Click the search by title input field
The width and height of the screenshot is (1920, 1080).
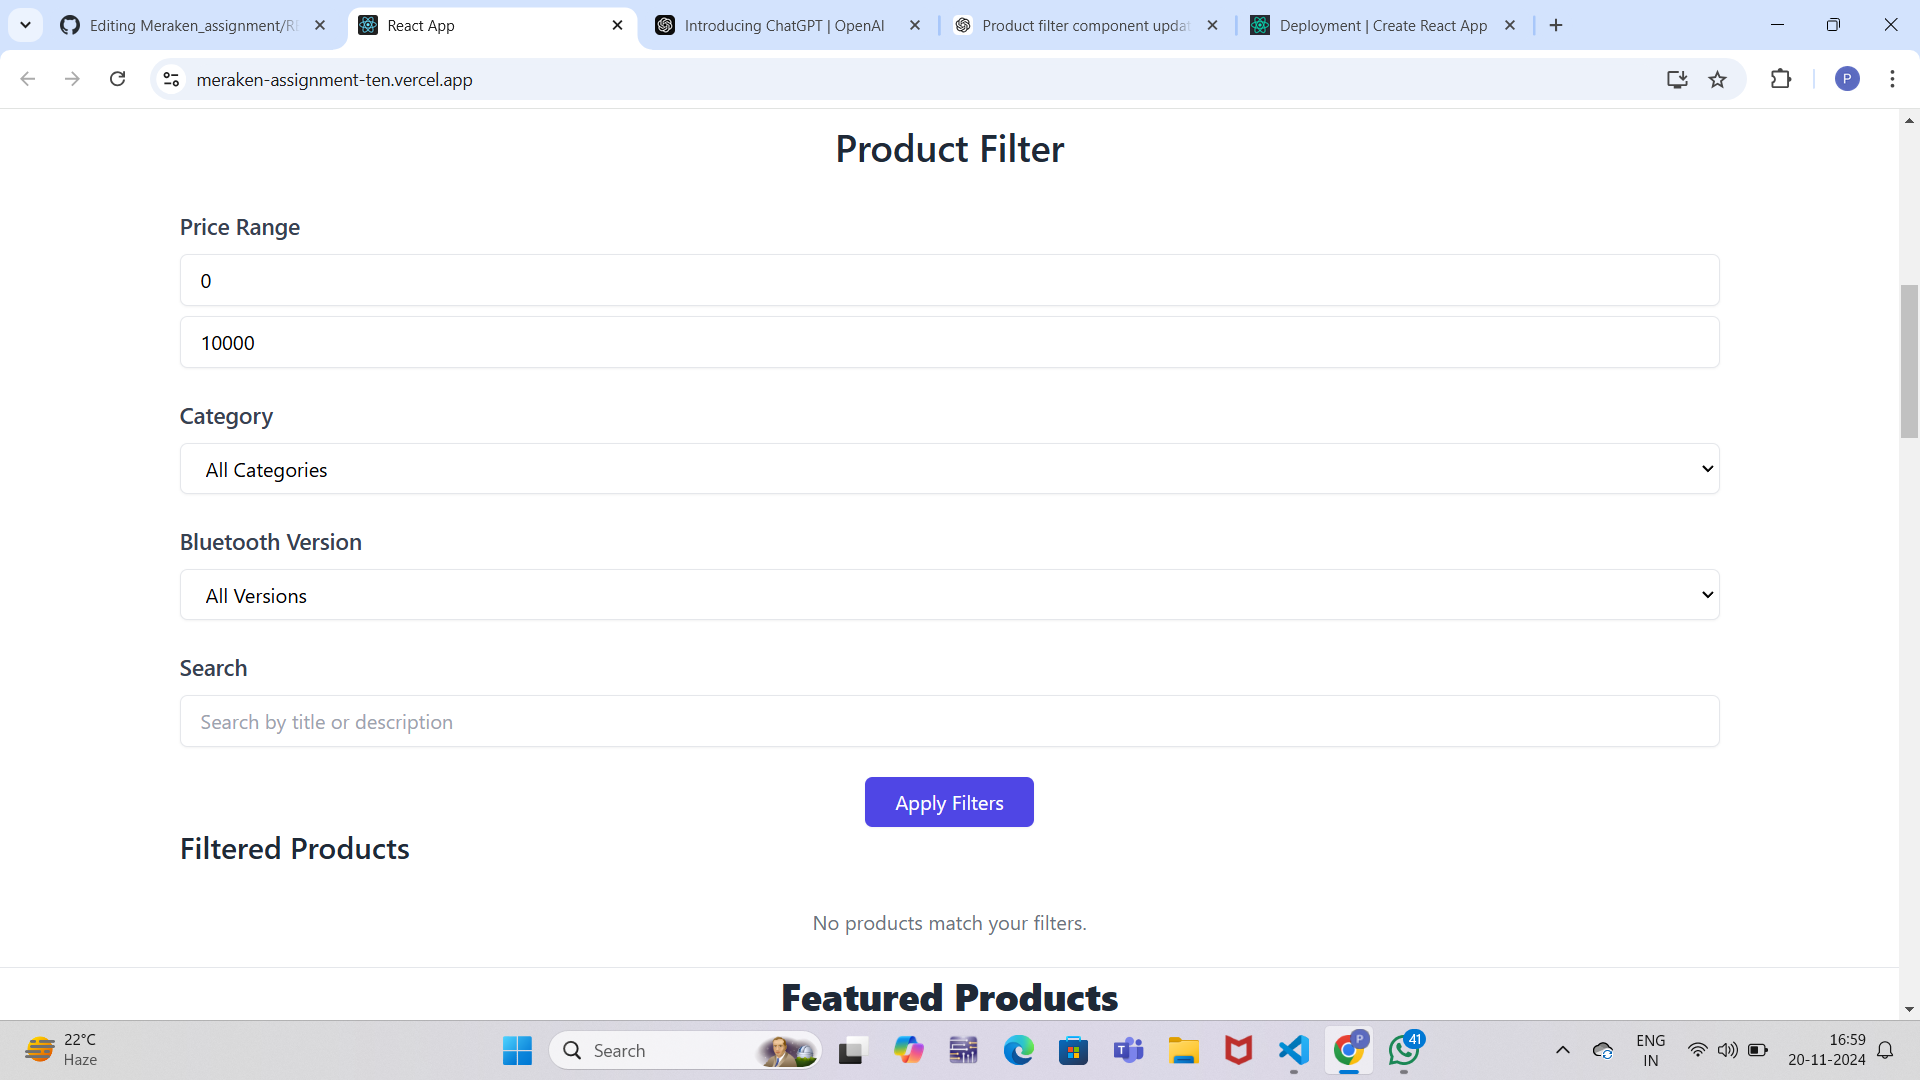click(x=949, y=721)
